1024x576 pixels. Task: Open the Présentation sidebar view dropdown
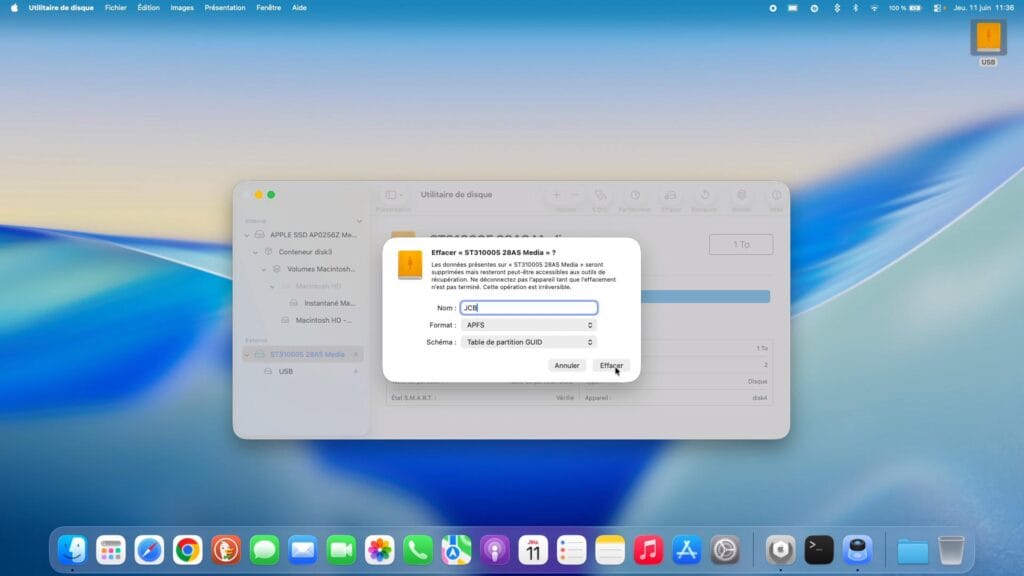[x=393, y=195]
